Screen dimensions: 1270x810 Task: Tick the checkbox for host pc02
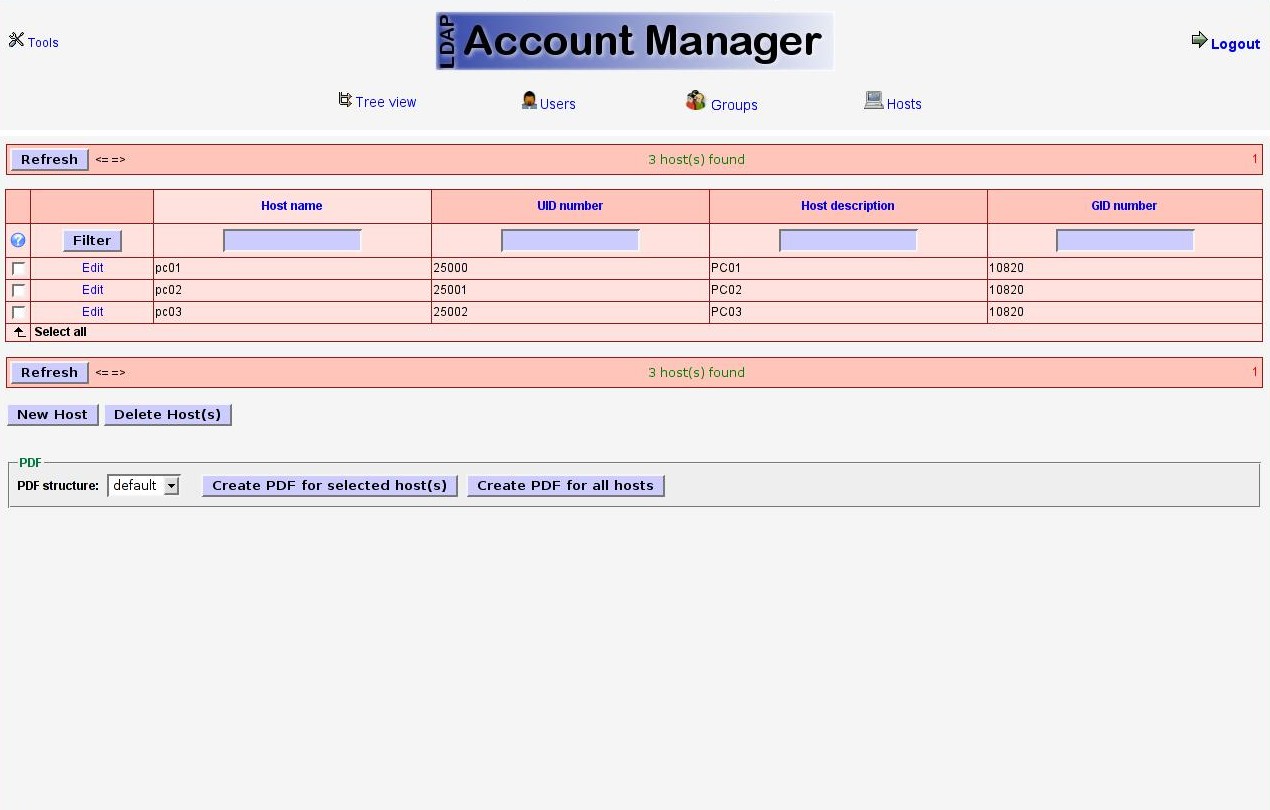18,291
